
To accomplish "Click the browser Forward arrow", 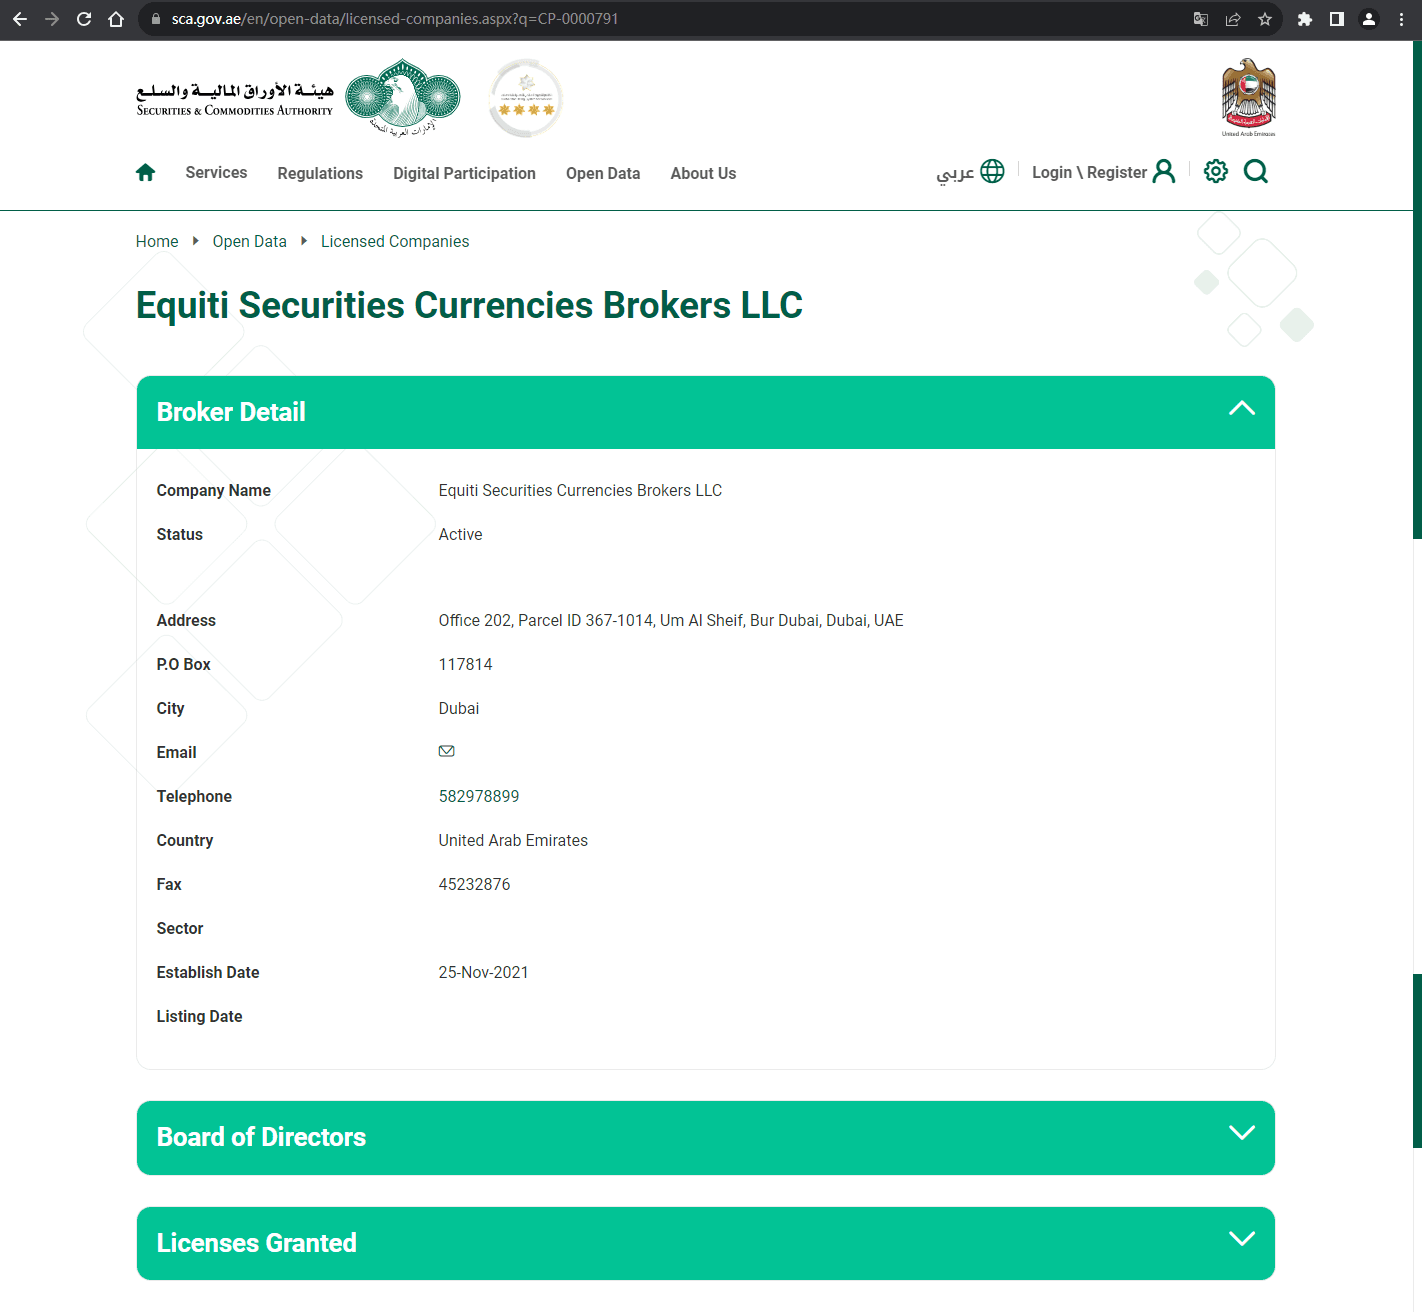I will pos(52,19).
